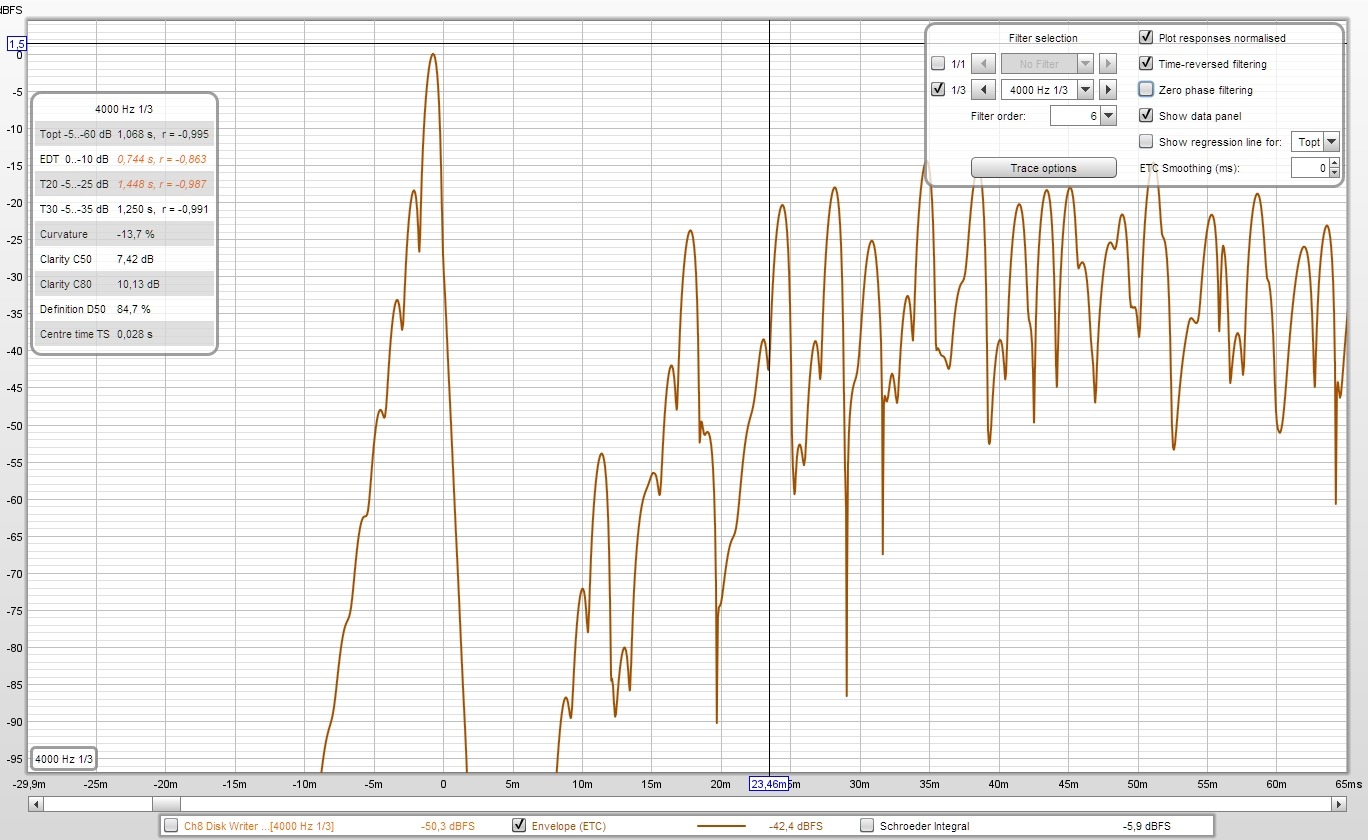
Task: Click the Definition D50 row
Action: coord(124,309)
